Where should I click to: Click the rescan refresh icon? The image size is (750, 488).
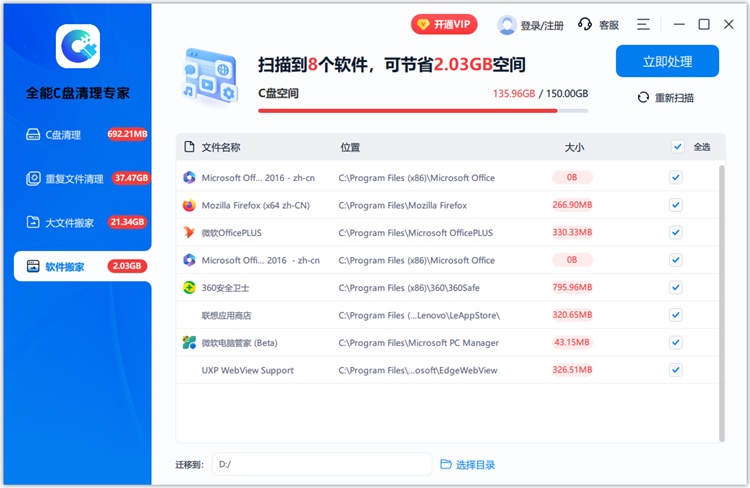coord(643,98)
